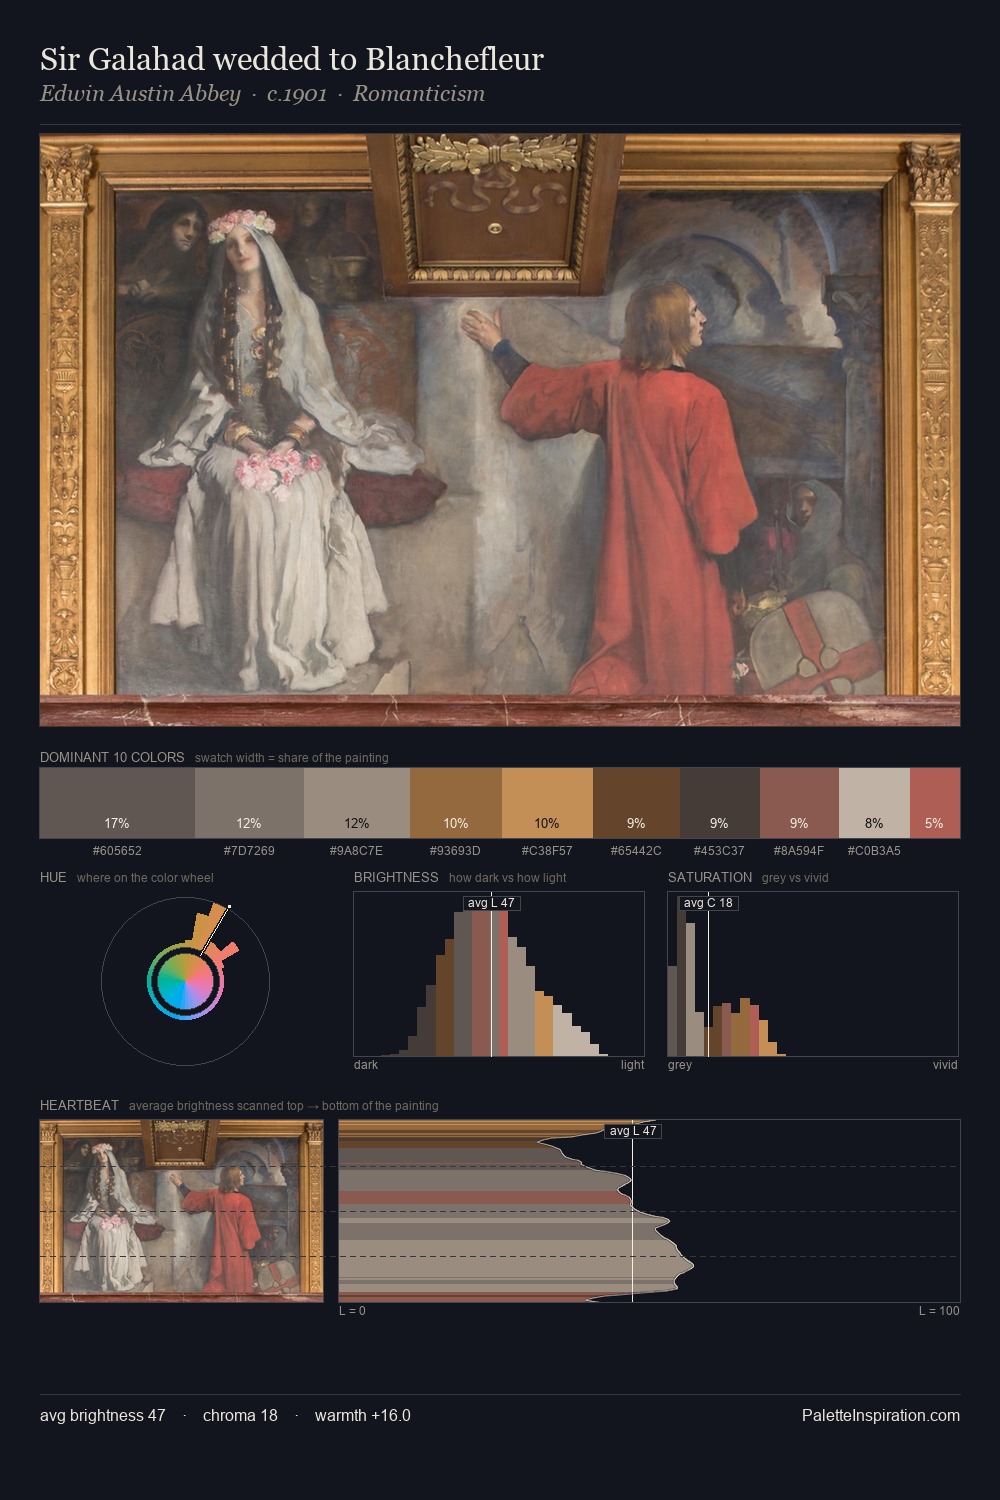Viewport: 1000px width, 1500px height.
Task: Open the PaletteInspiration.com link
Action: coord(881,1415)
